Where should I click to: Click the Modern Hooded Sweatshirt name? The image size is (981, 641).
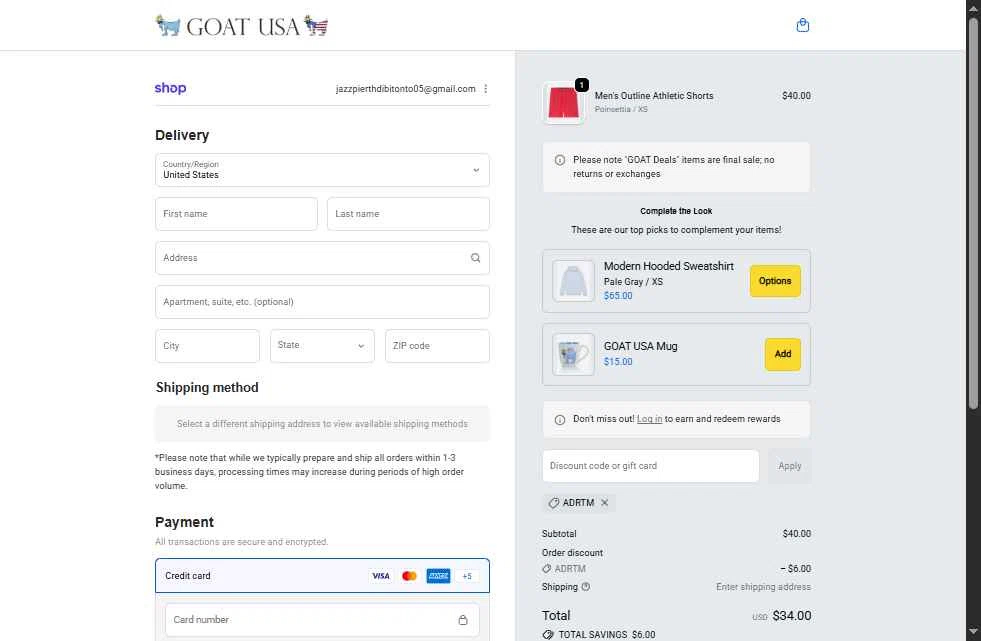[x=669, y=266]
